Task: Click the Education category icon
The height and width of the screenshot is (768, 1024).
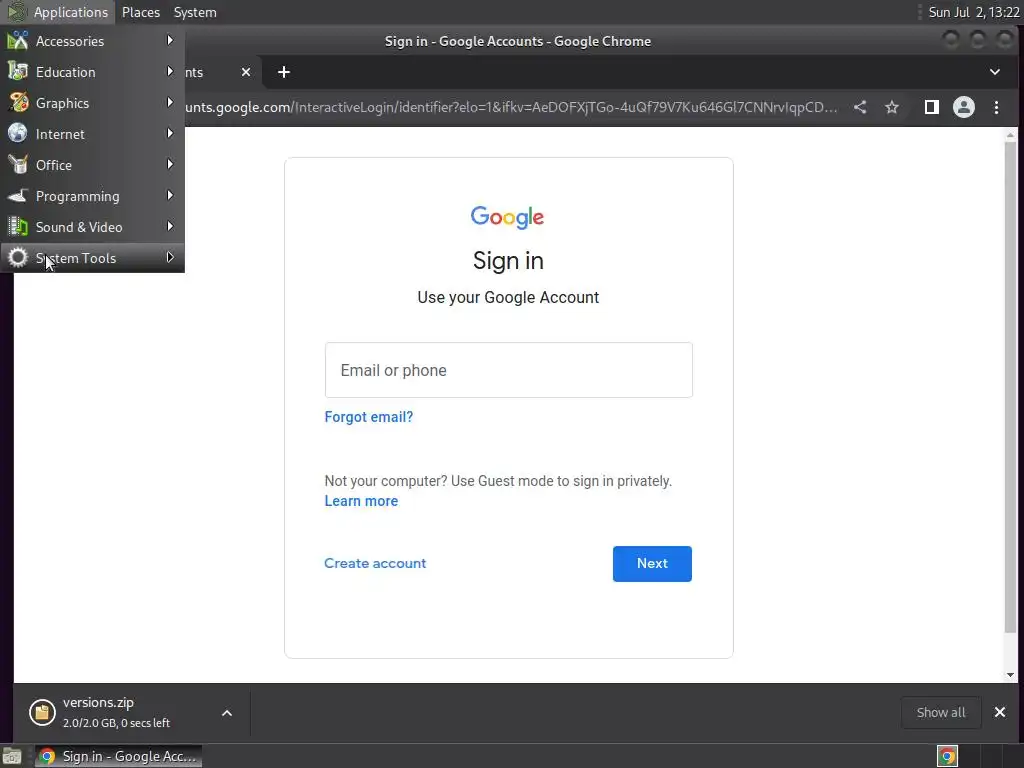Action: coord(18,71)
